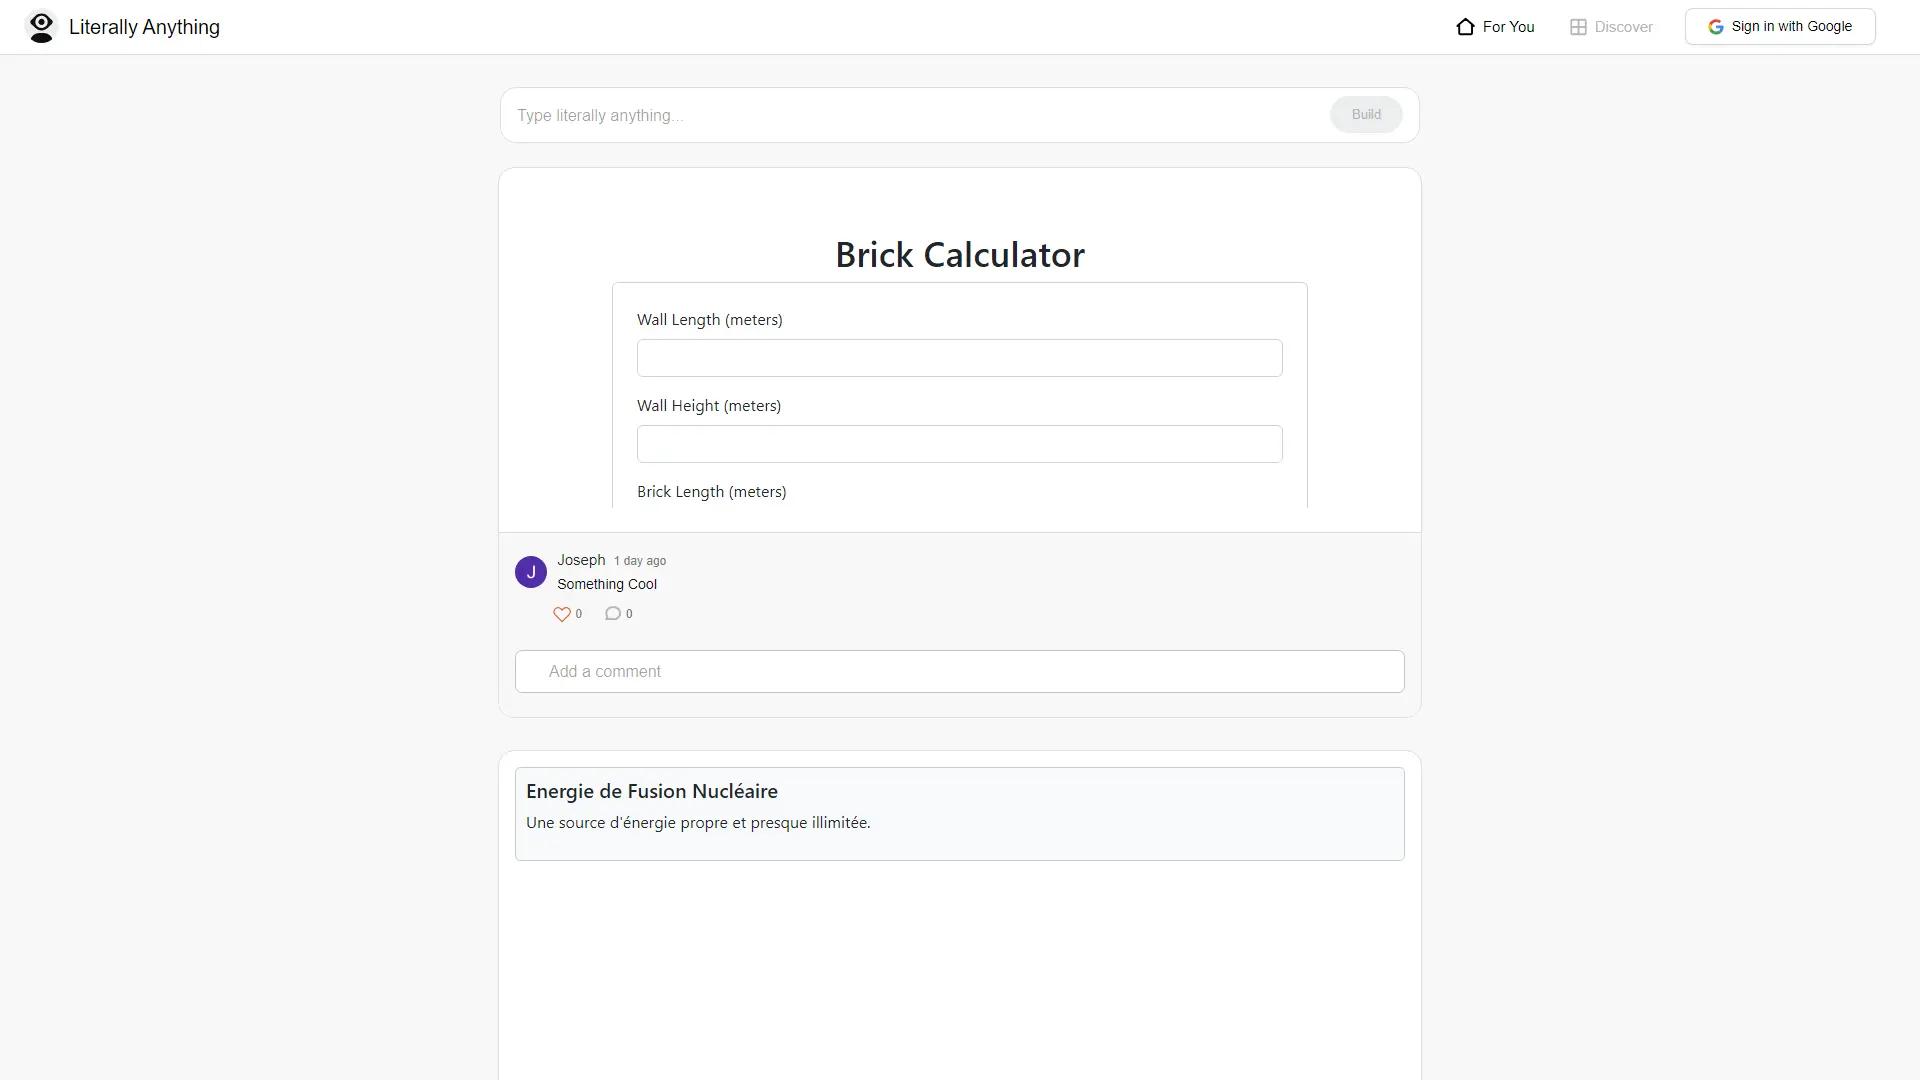Click the username Joseph
Viewport: 1920px width, 1080px height.
point(581,560)
